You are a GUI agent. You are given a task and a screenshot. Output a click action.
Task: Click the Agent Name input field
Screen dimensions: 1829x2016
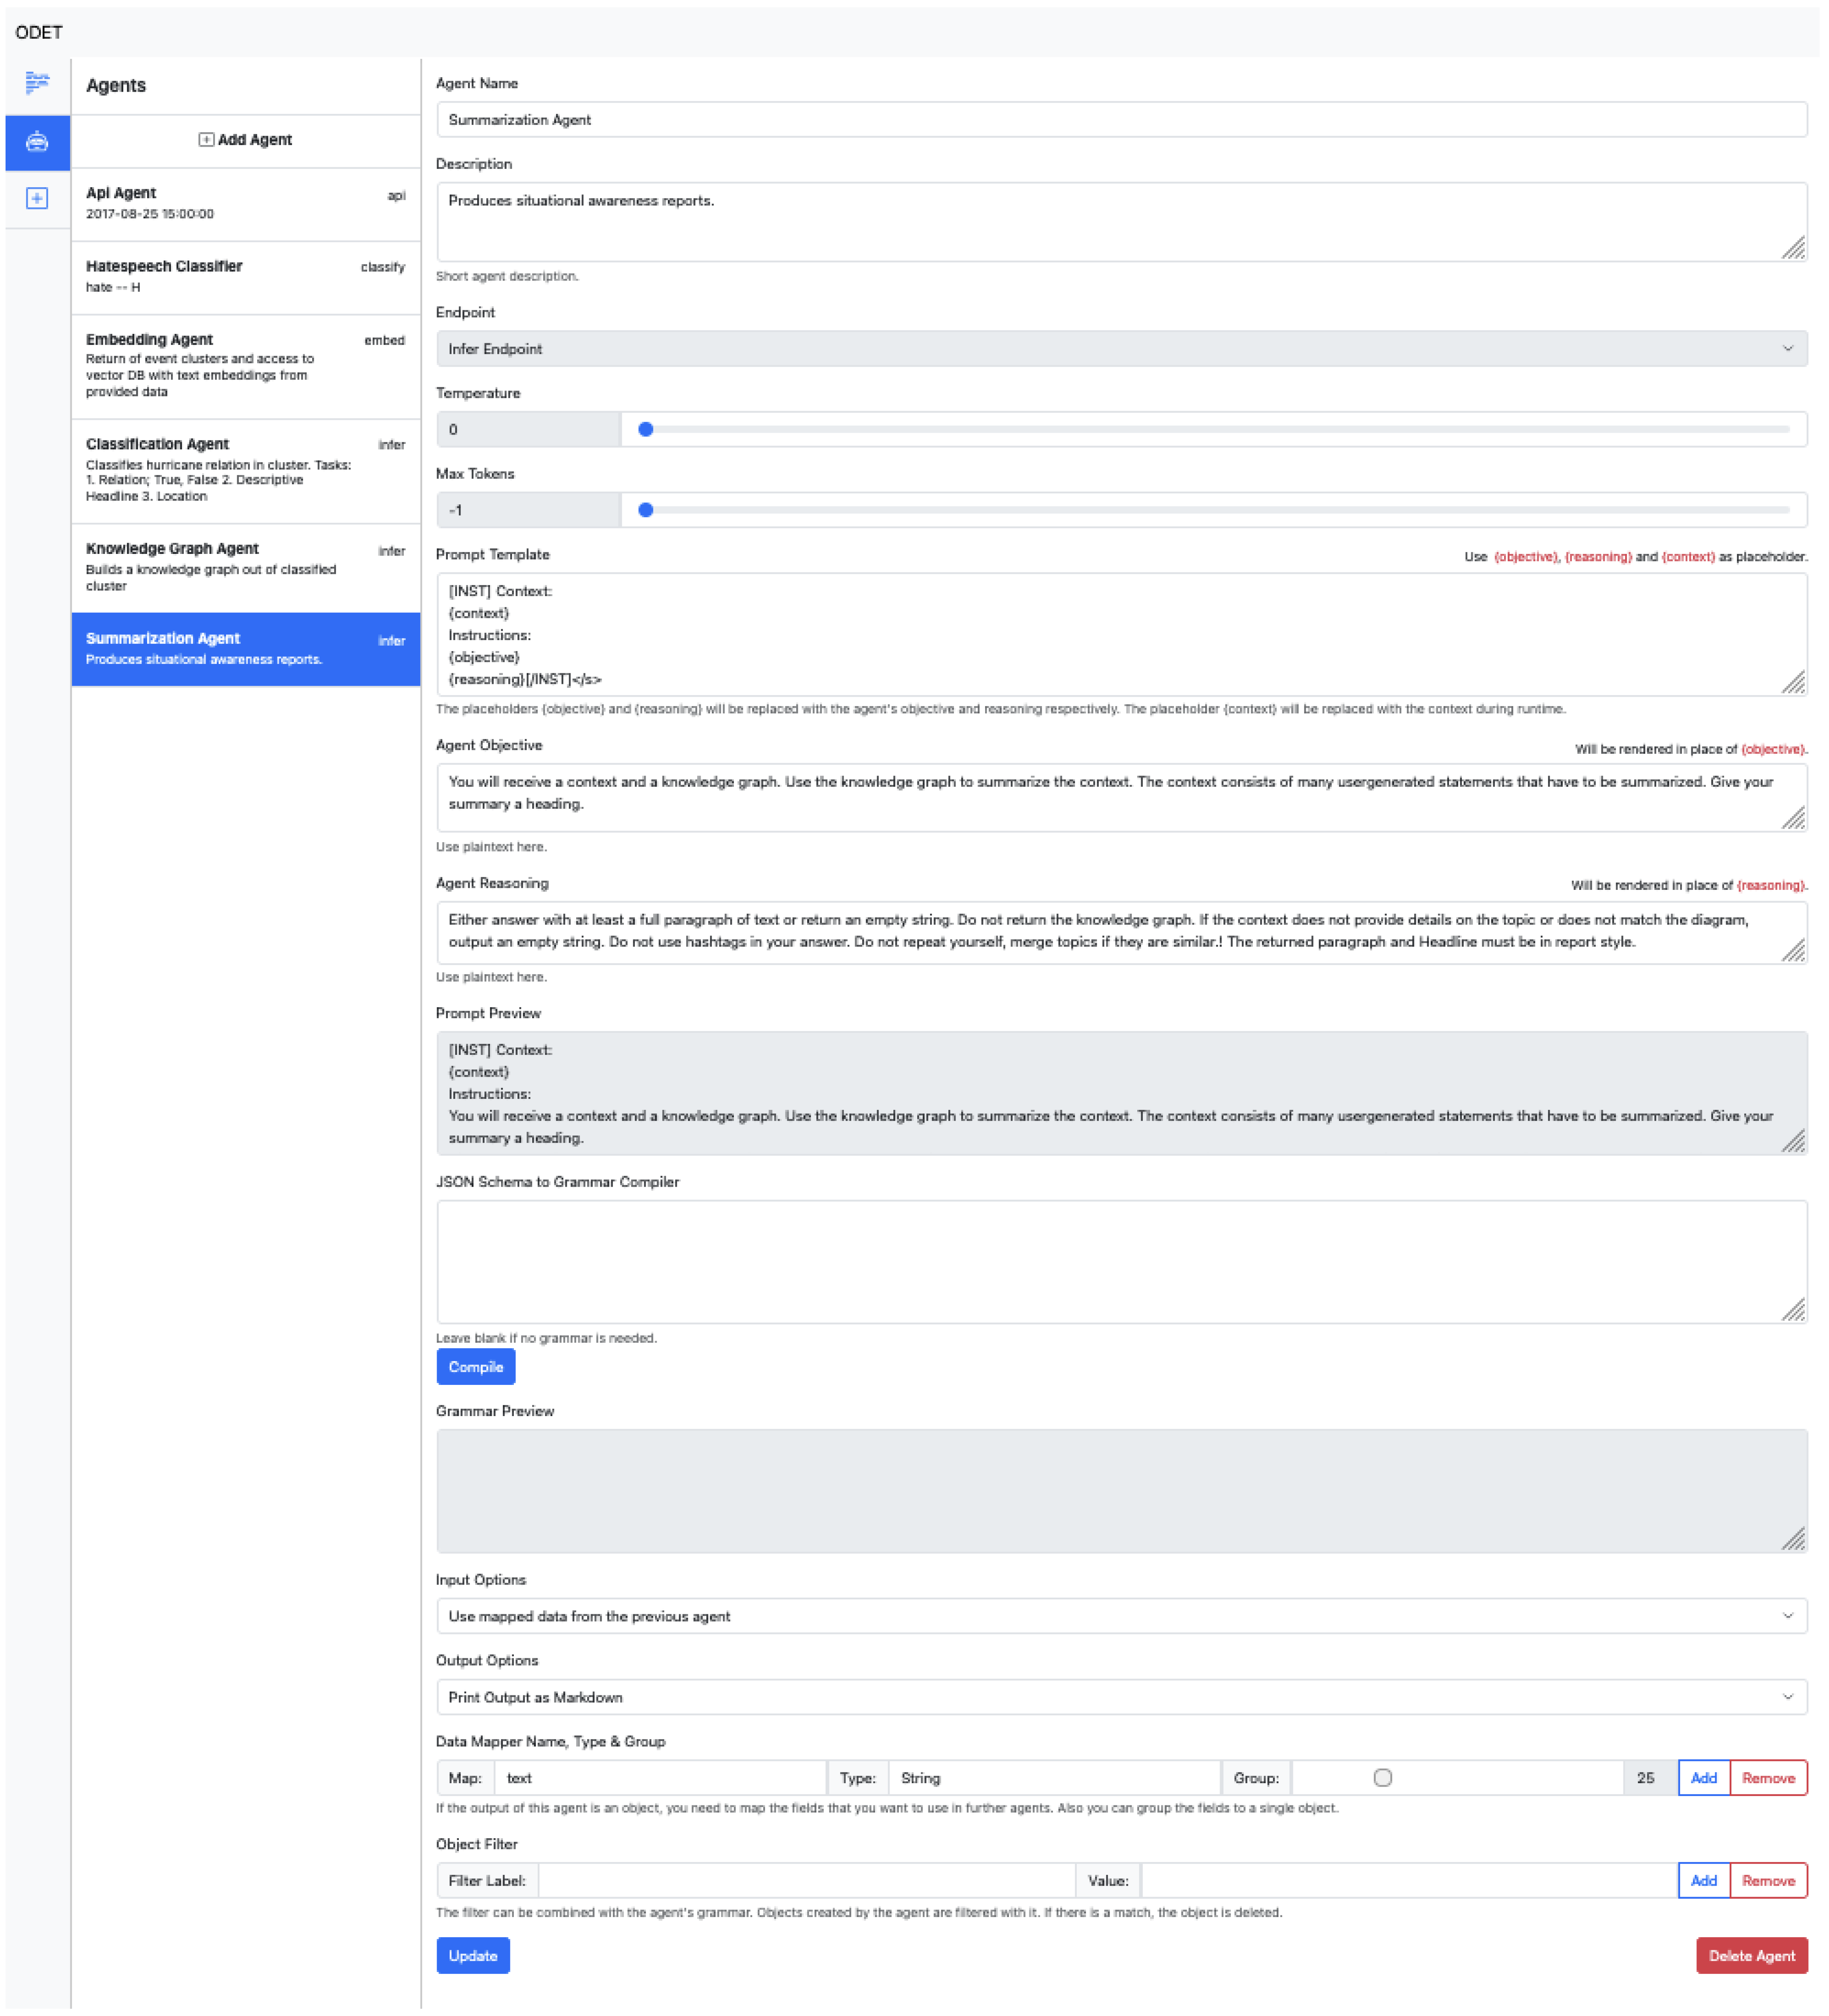click(1122, 120)
